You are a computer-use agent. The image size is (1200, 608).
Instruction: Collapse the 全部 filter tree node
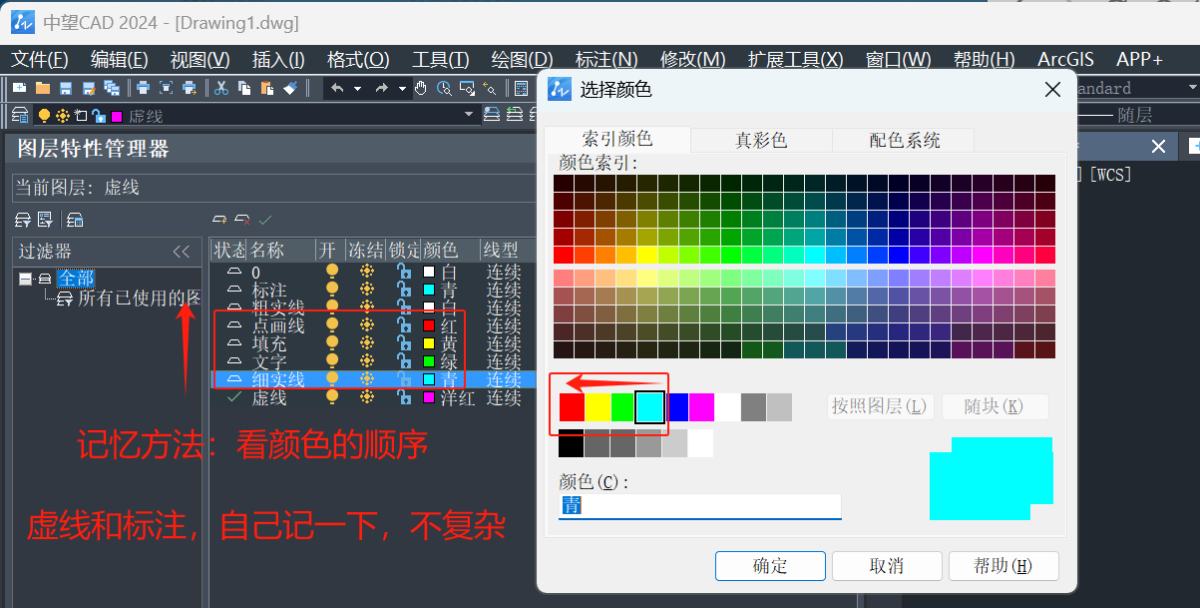[25, 279]
